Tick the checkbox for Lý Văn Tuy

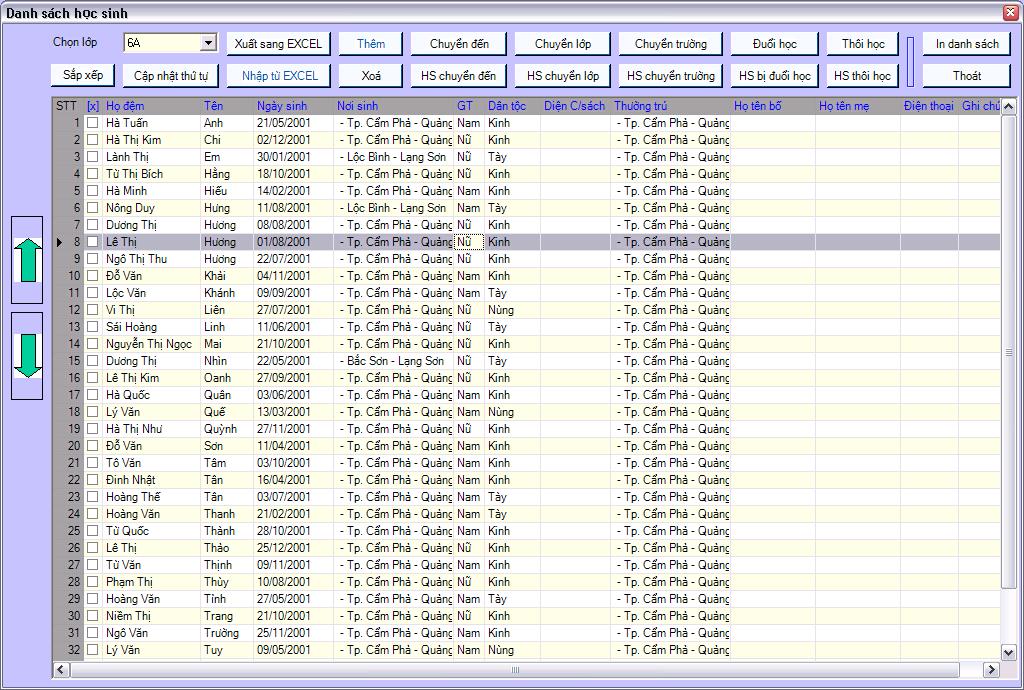pyautogui.click(x=93, y=650)
